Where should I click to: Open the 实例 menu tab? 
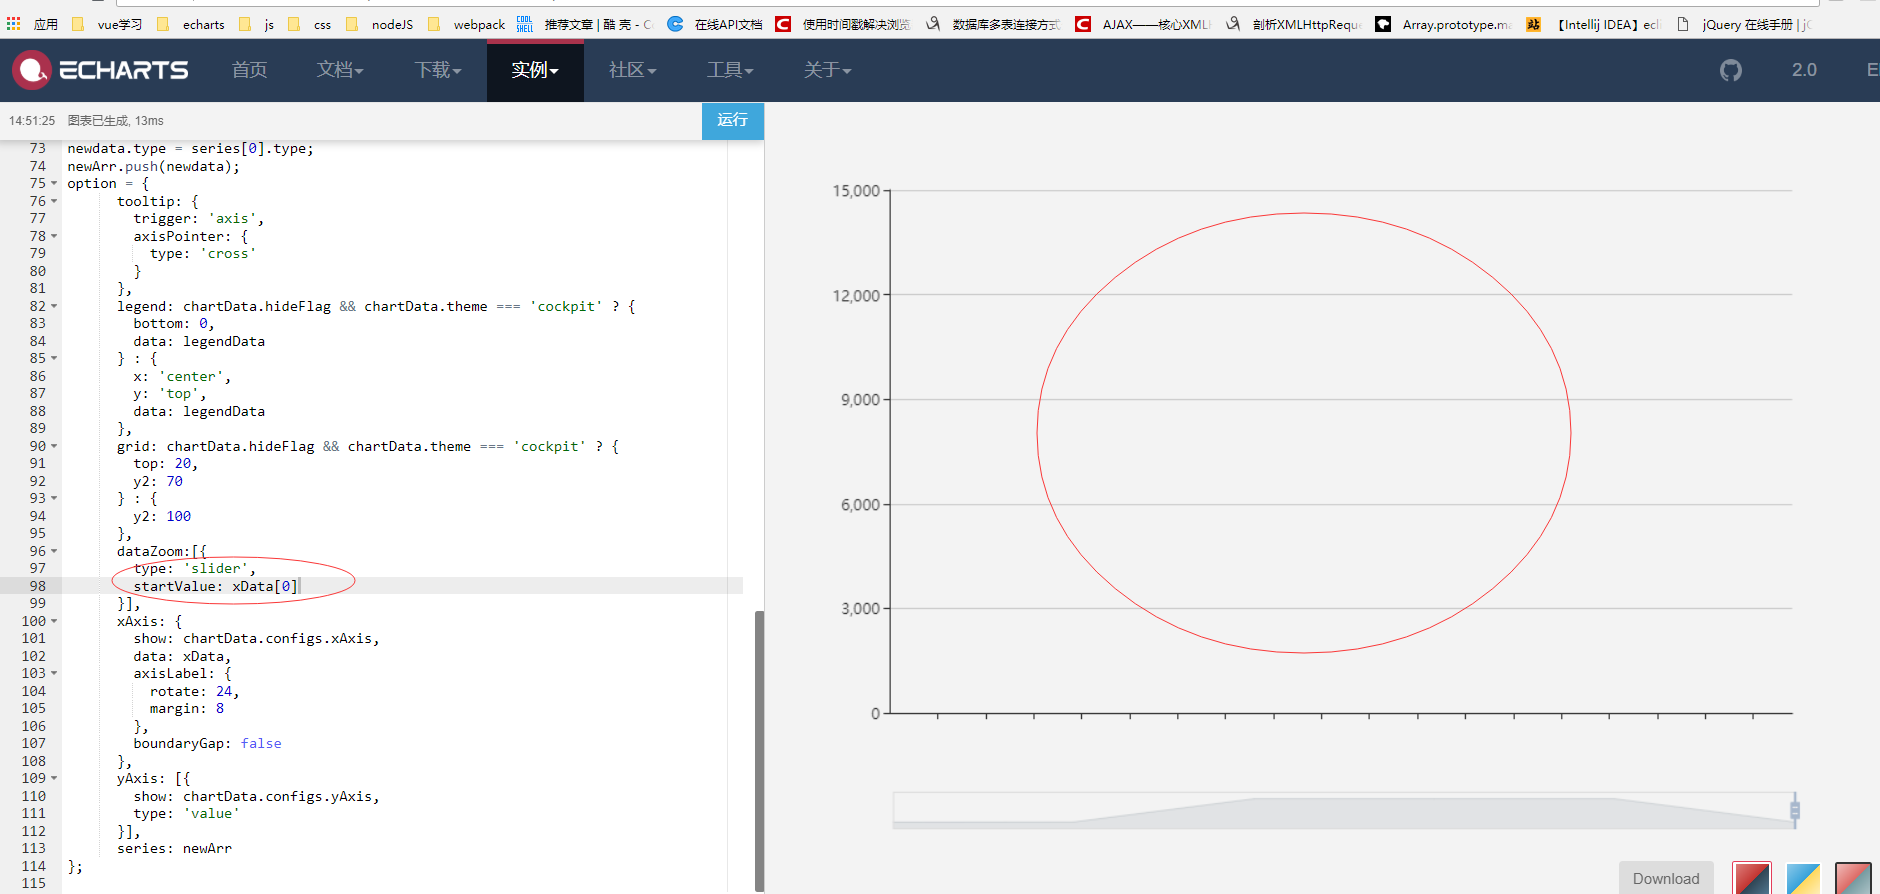[x=535, y=70]
